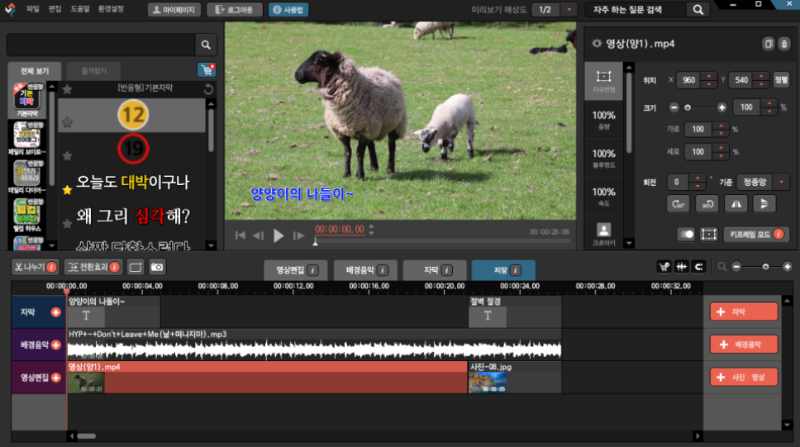Open the 기준 정중앙 anchor dropdown

click(757, 182)
